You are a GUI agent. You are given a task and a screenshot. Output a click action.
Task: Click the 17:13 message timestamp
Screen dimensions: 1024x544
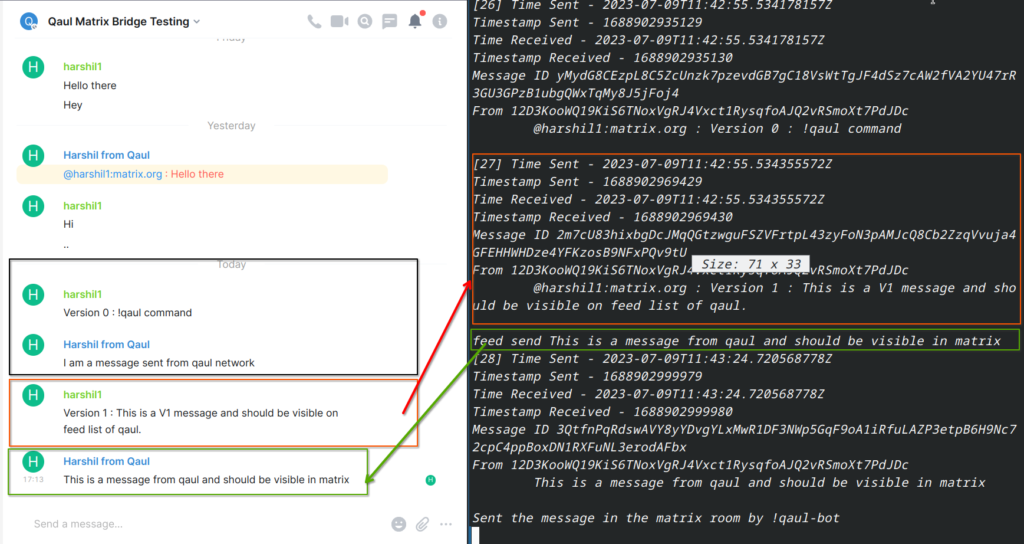coord(33,479)
